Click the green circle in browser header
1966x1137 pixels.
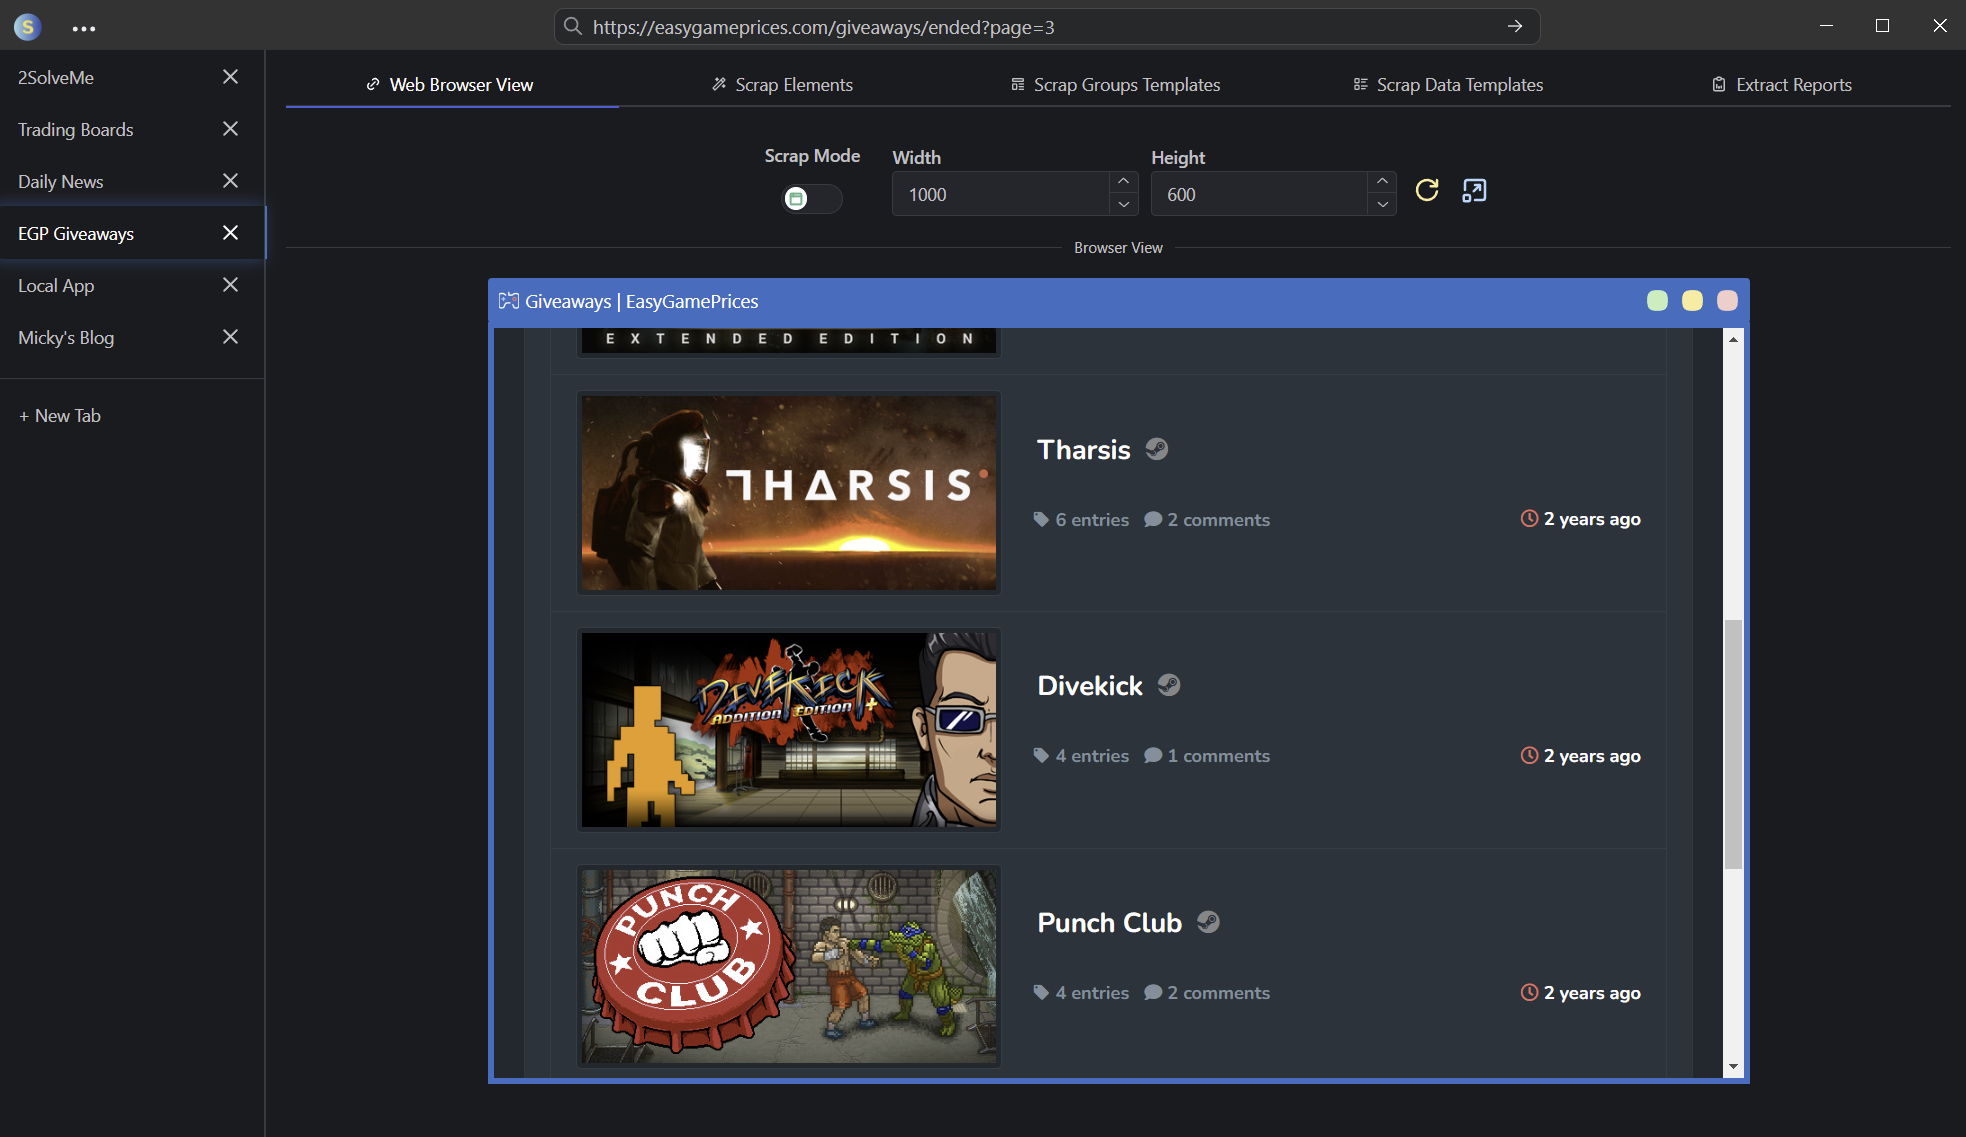pos(1657,301)
